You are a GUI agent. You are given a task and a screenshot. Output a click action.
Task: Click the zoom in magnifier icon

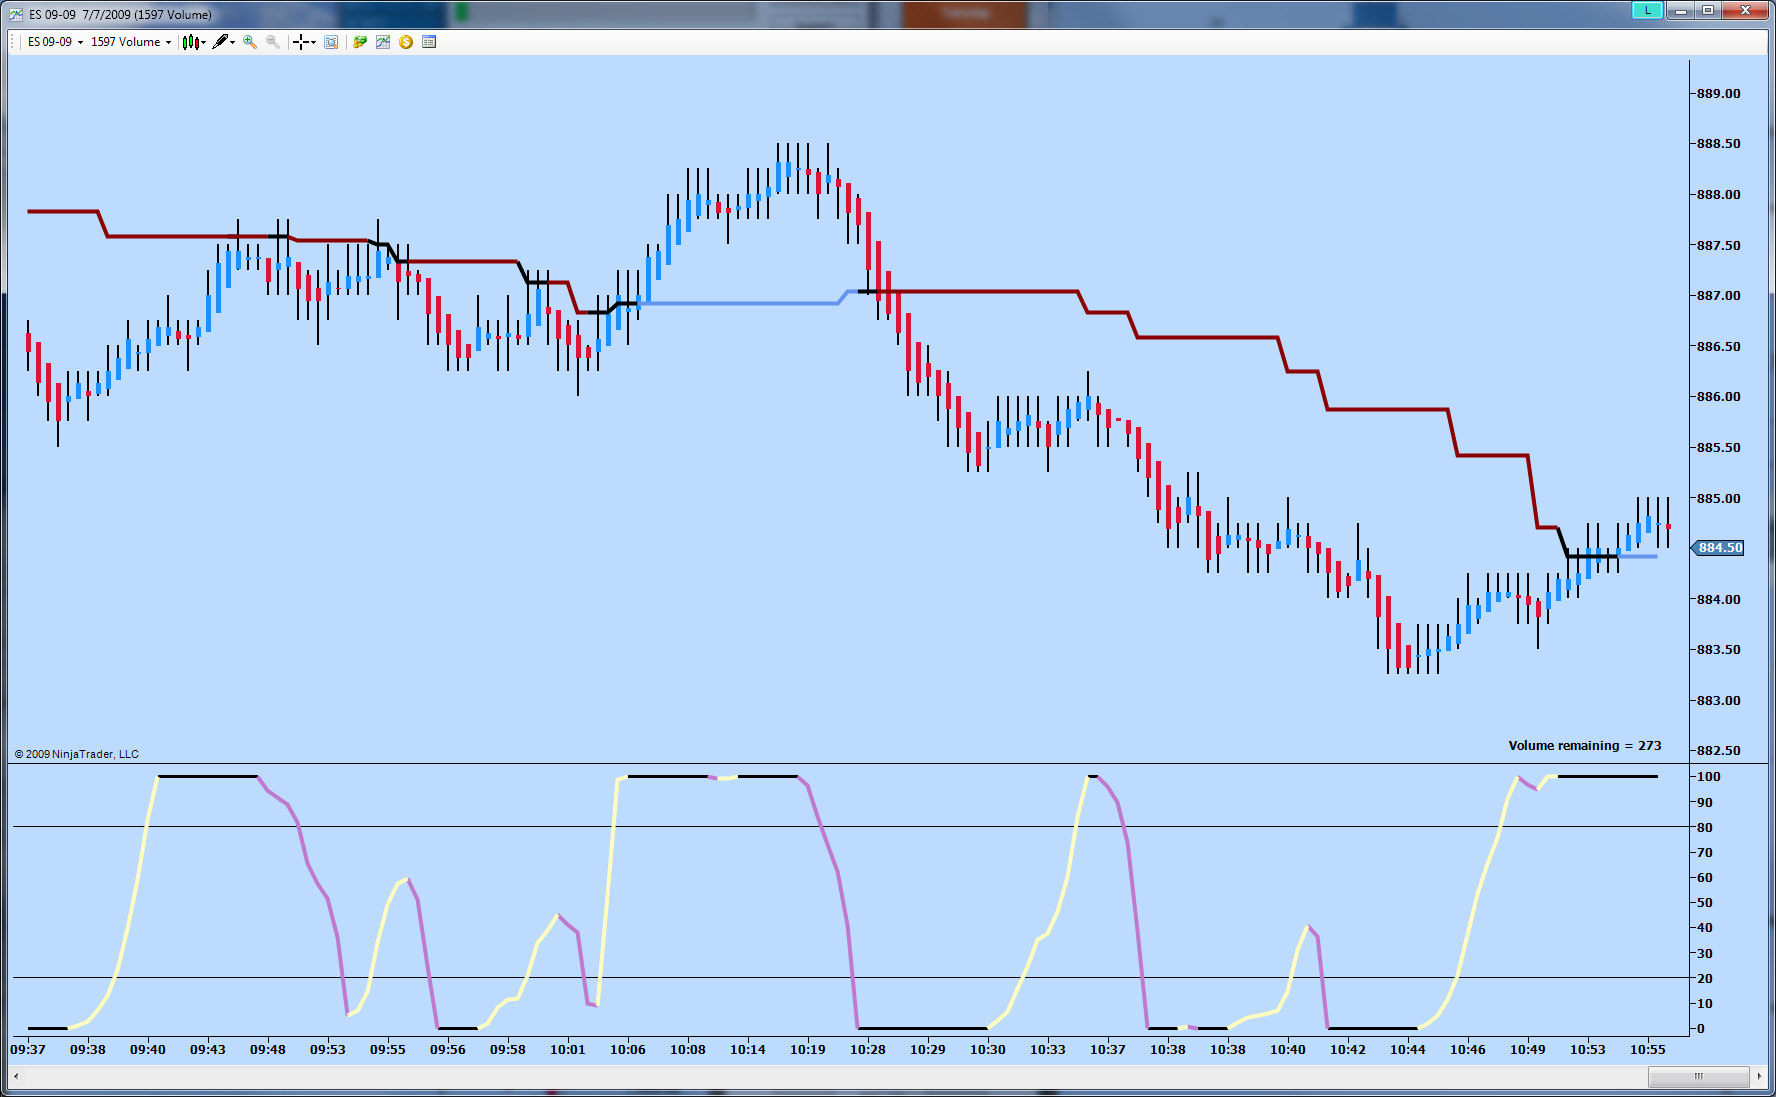coord(250,42)
